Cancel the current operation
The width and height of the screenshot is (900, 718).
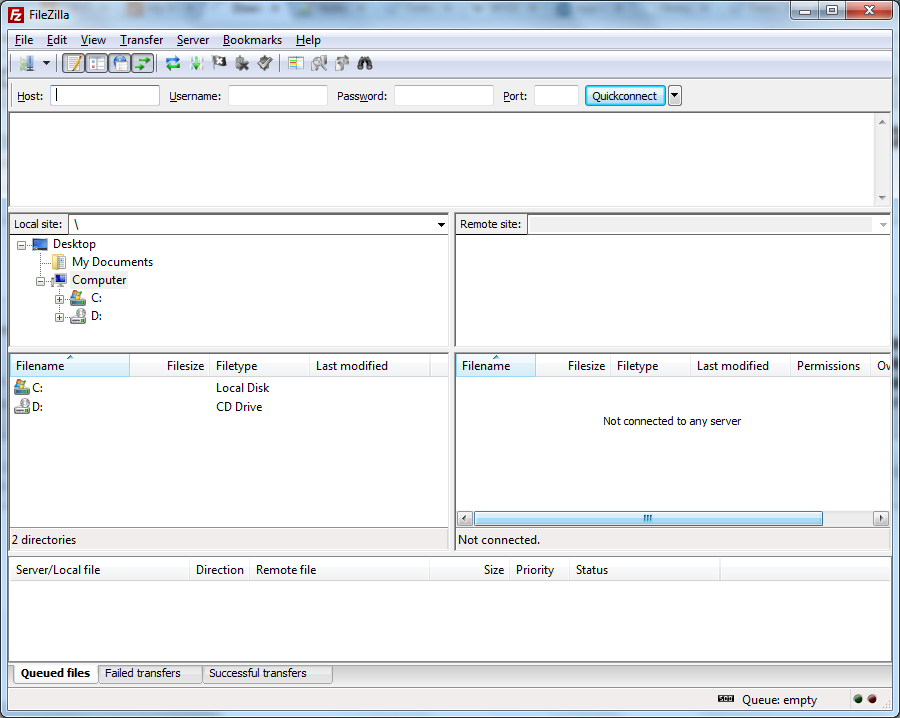point(219,63)
